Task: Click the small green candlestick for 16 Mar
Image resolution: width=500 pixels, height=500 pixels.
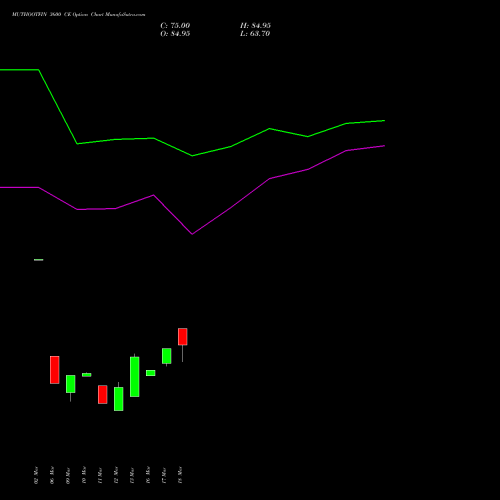Action: (x=151, y=373)
